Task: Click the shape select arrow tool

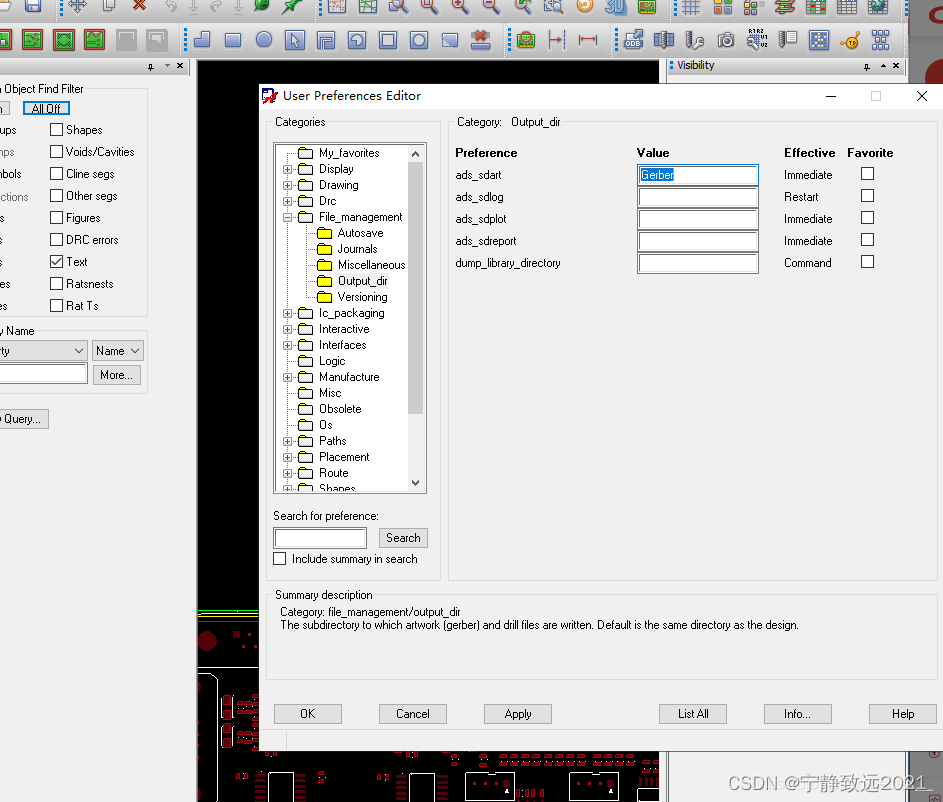Action: (294, 40)
